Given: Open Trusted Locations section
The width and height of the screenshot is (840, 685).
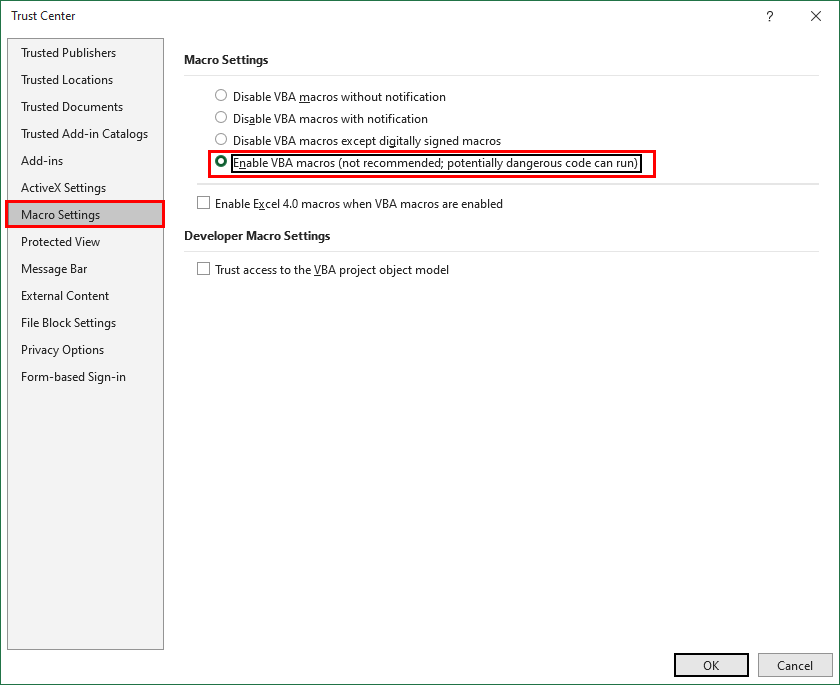Looking at the screenshot, I should 85,80.
